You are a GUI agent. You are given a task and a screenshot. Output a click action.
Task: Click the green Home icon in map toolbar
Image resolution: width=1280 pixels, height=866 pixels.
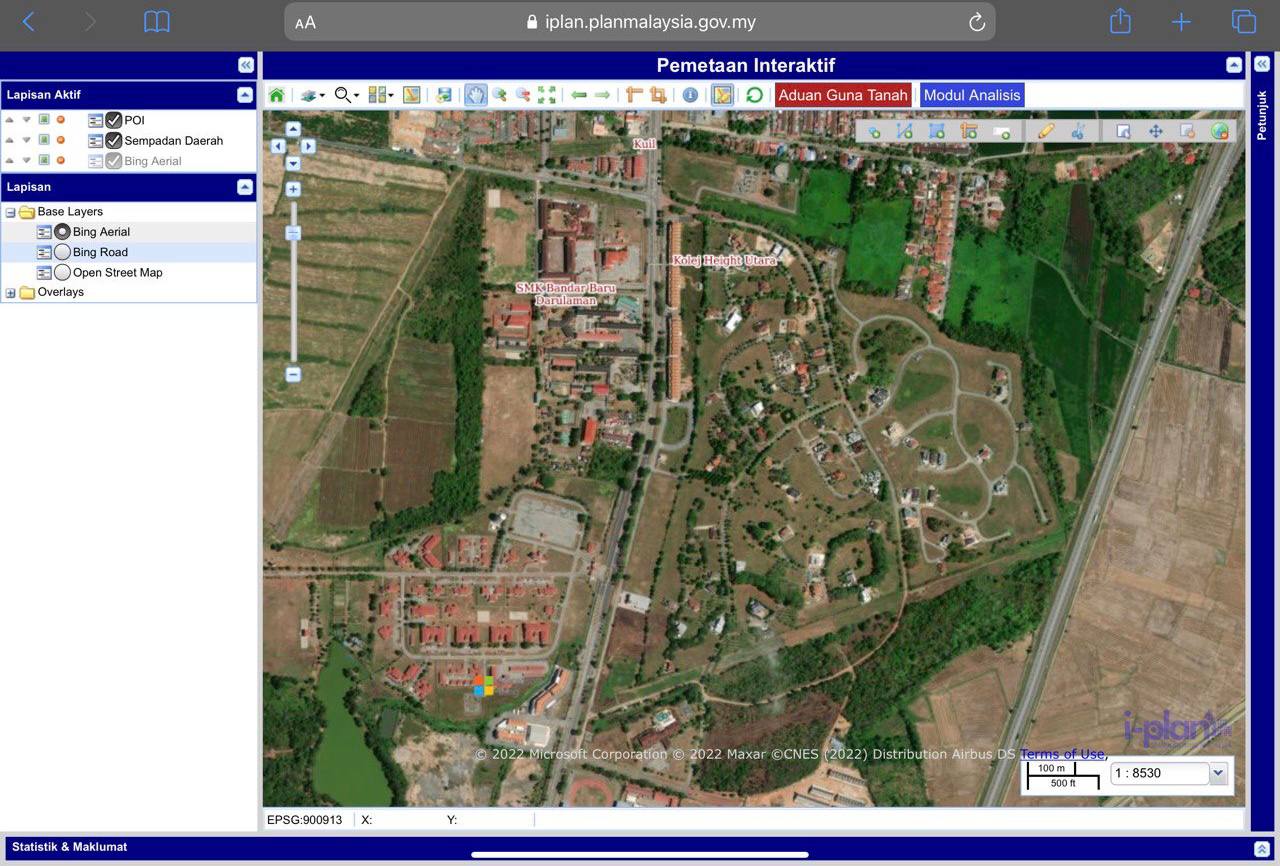point(276,95)
